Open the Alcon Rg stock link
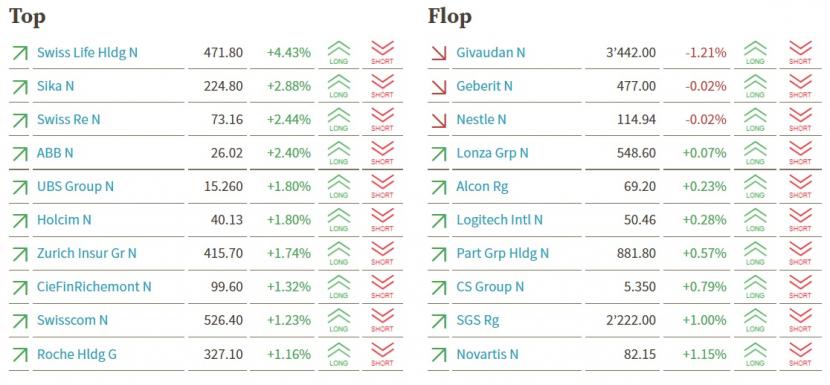 point(482,186)
